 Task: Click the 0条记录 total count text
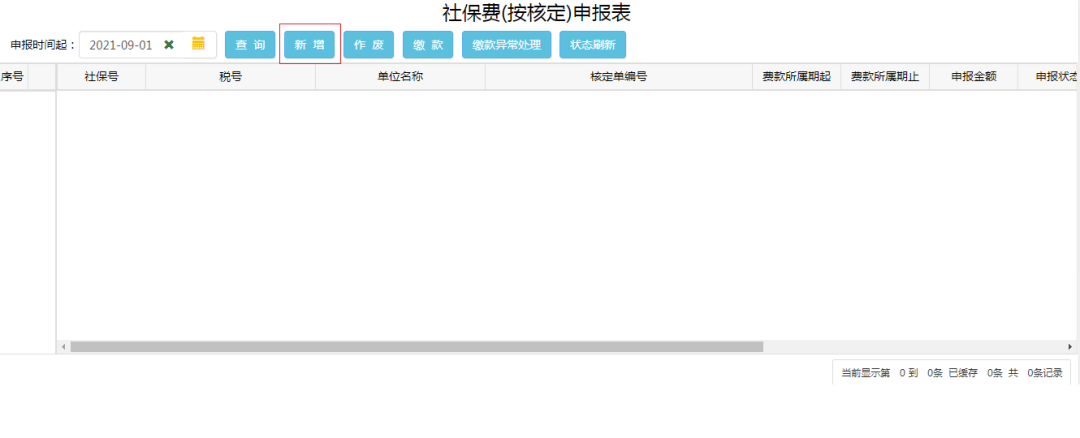[x=1044, y=373]
